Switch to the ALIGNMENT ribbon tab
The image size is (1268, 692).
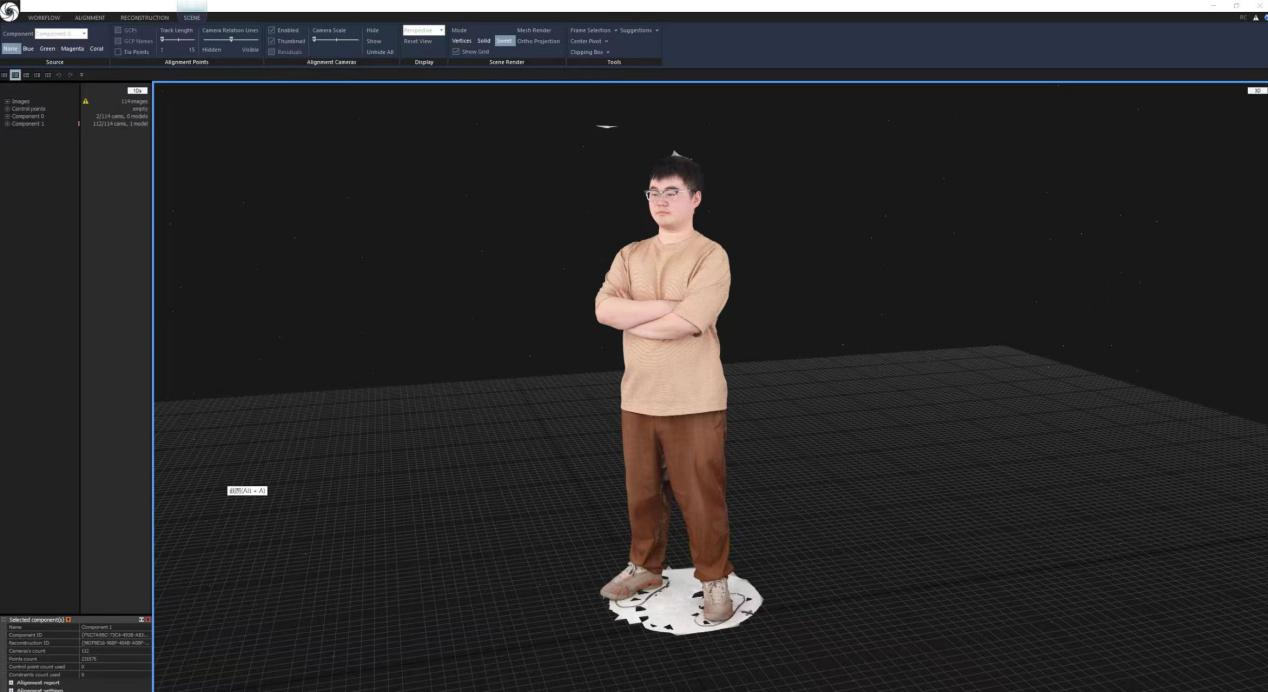point(89,17)
